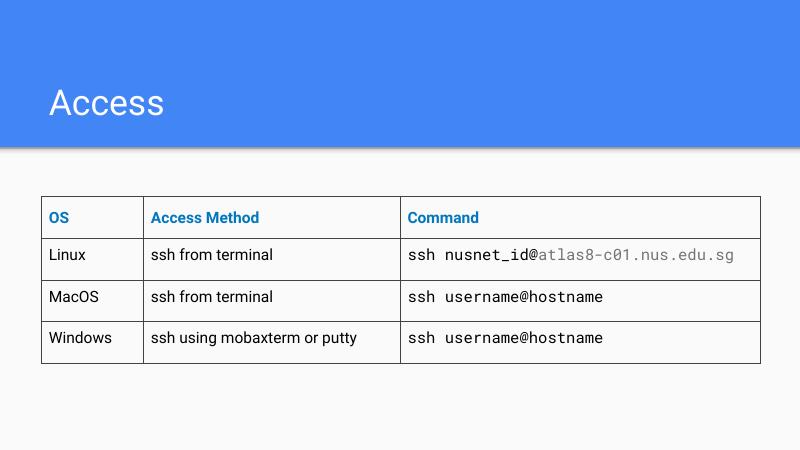Select the "Command" column header

click(x=443, y=218)
